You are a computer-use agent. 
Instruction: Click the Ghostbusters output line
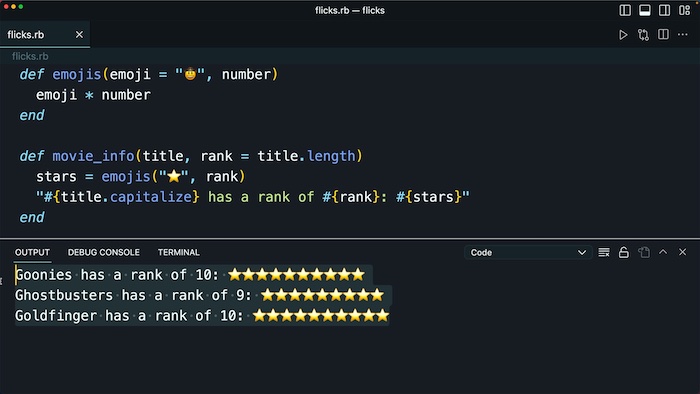200,295
